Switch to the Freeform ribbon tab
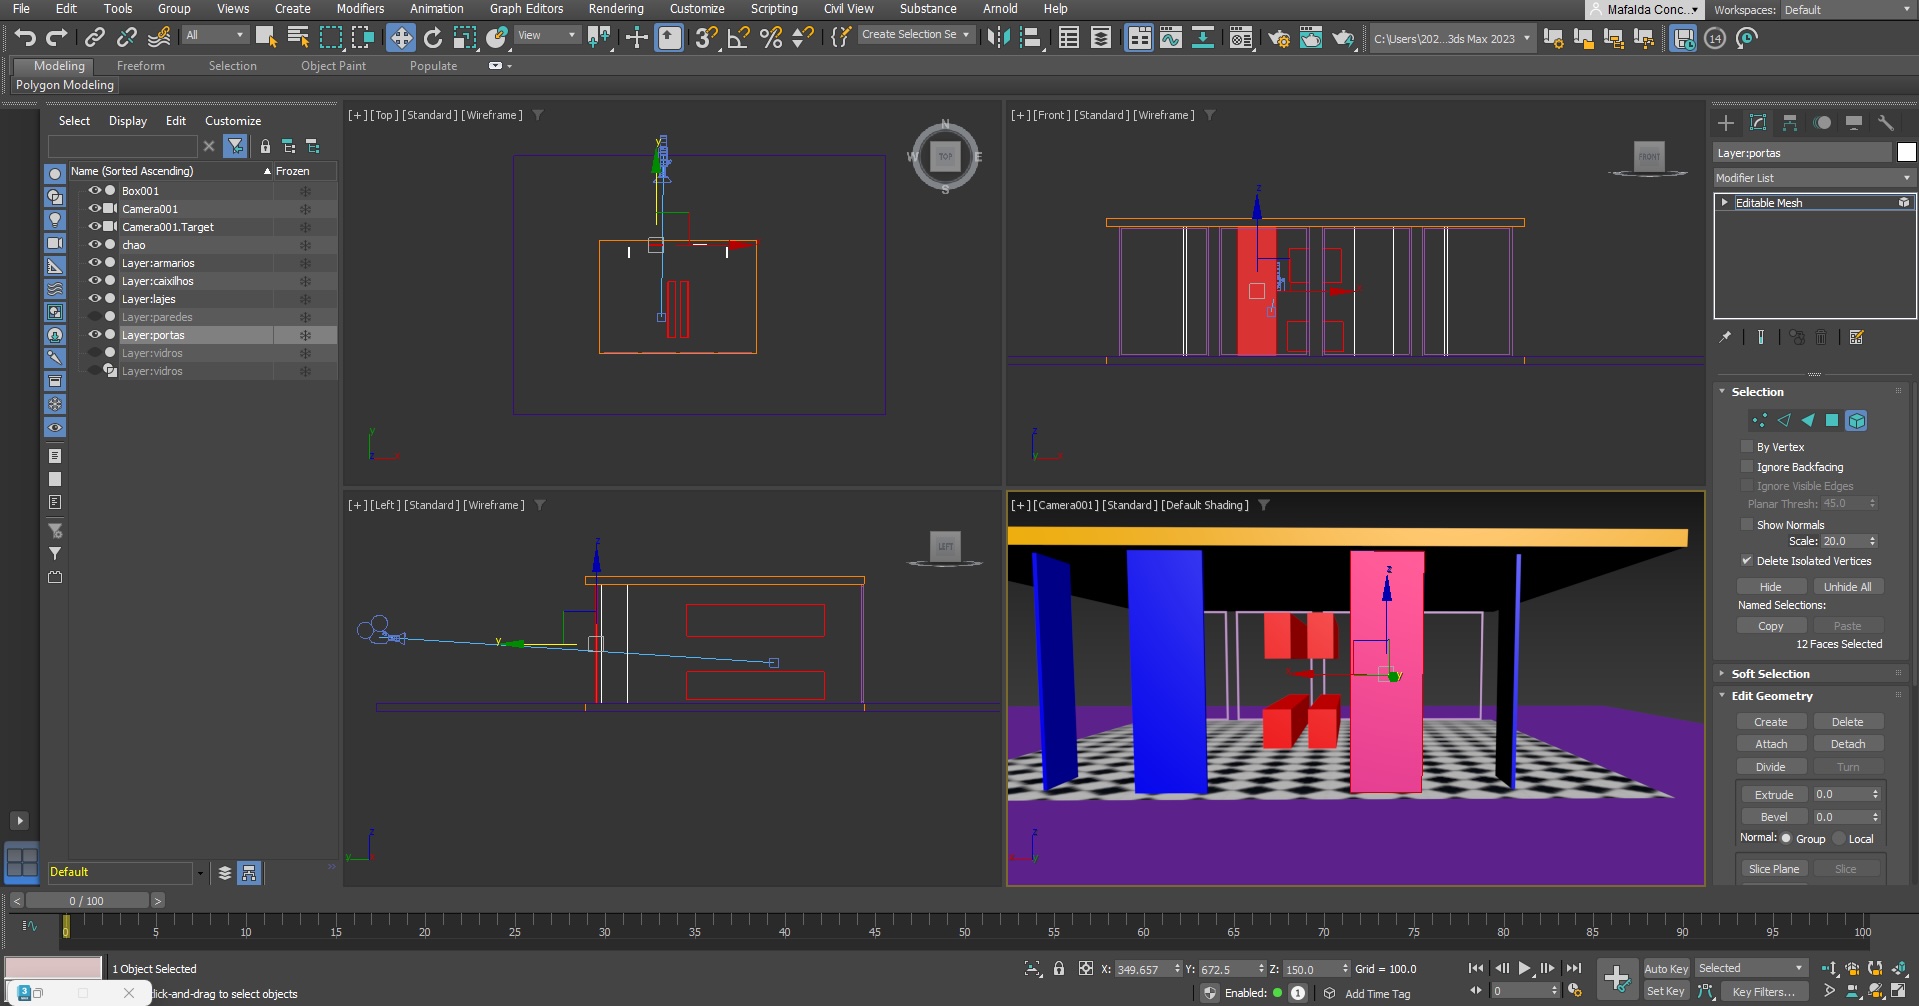This screenshot has width=1919, height=1006. pos(140,66)
